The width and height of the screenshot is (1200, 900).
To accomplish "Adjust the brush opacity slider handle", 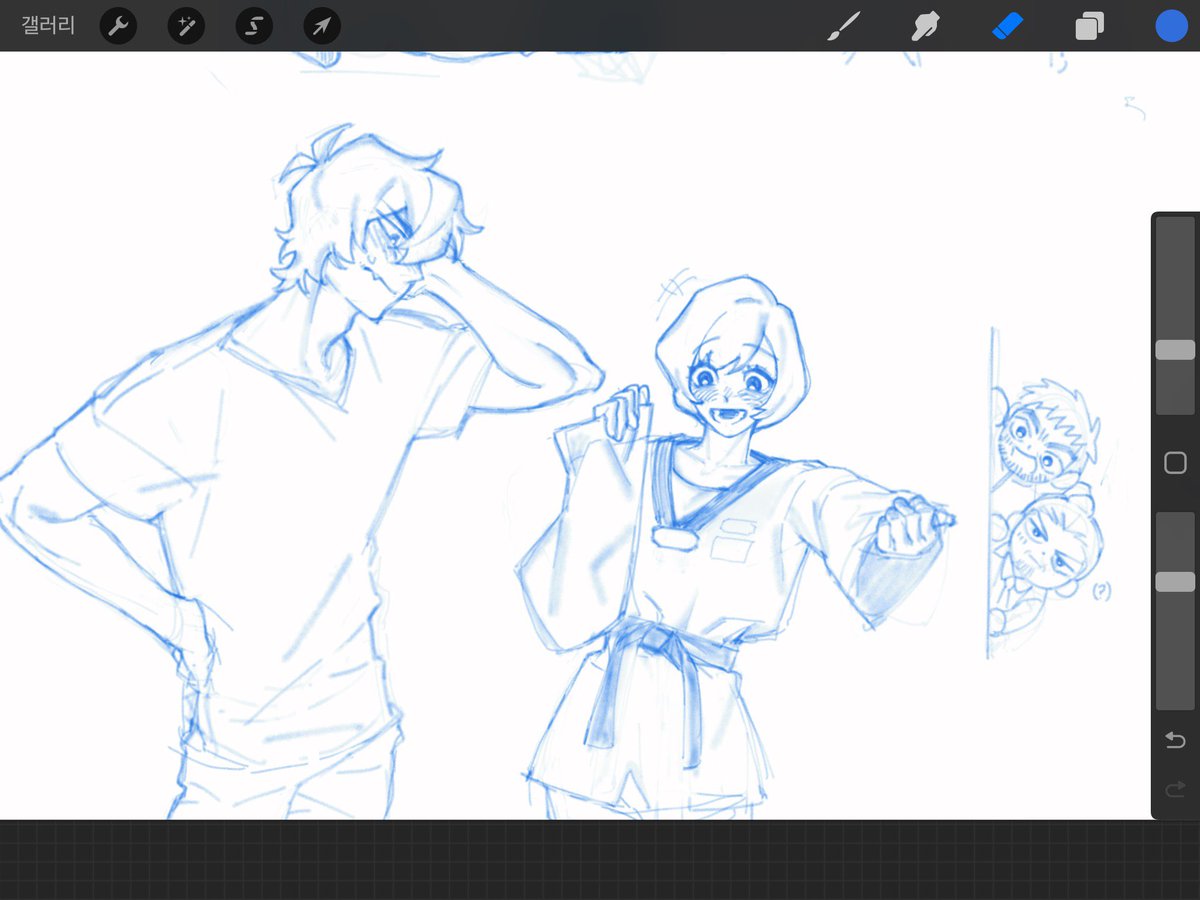I will (x=1175, y=582).
